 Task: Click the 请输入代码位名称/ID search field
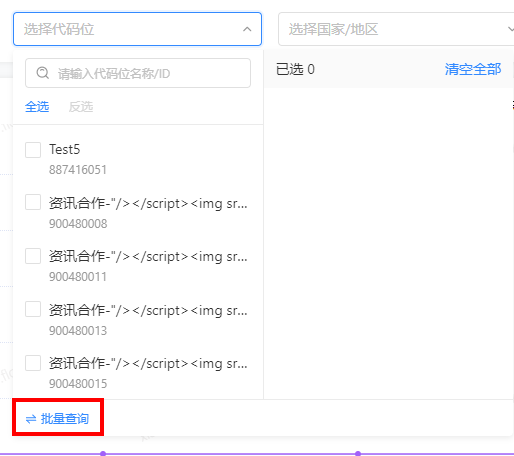tap(138, 73)
